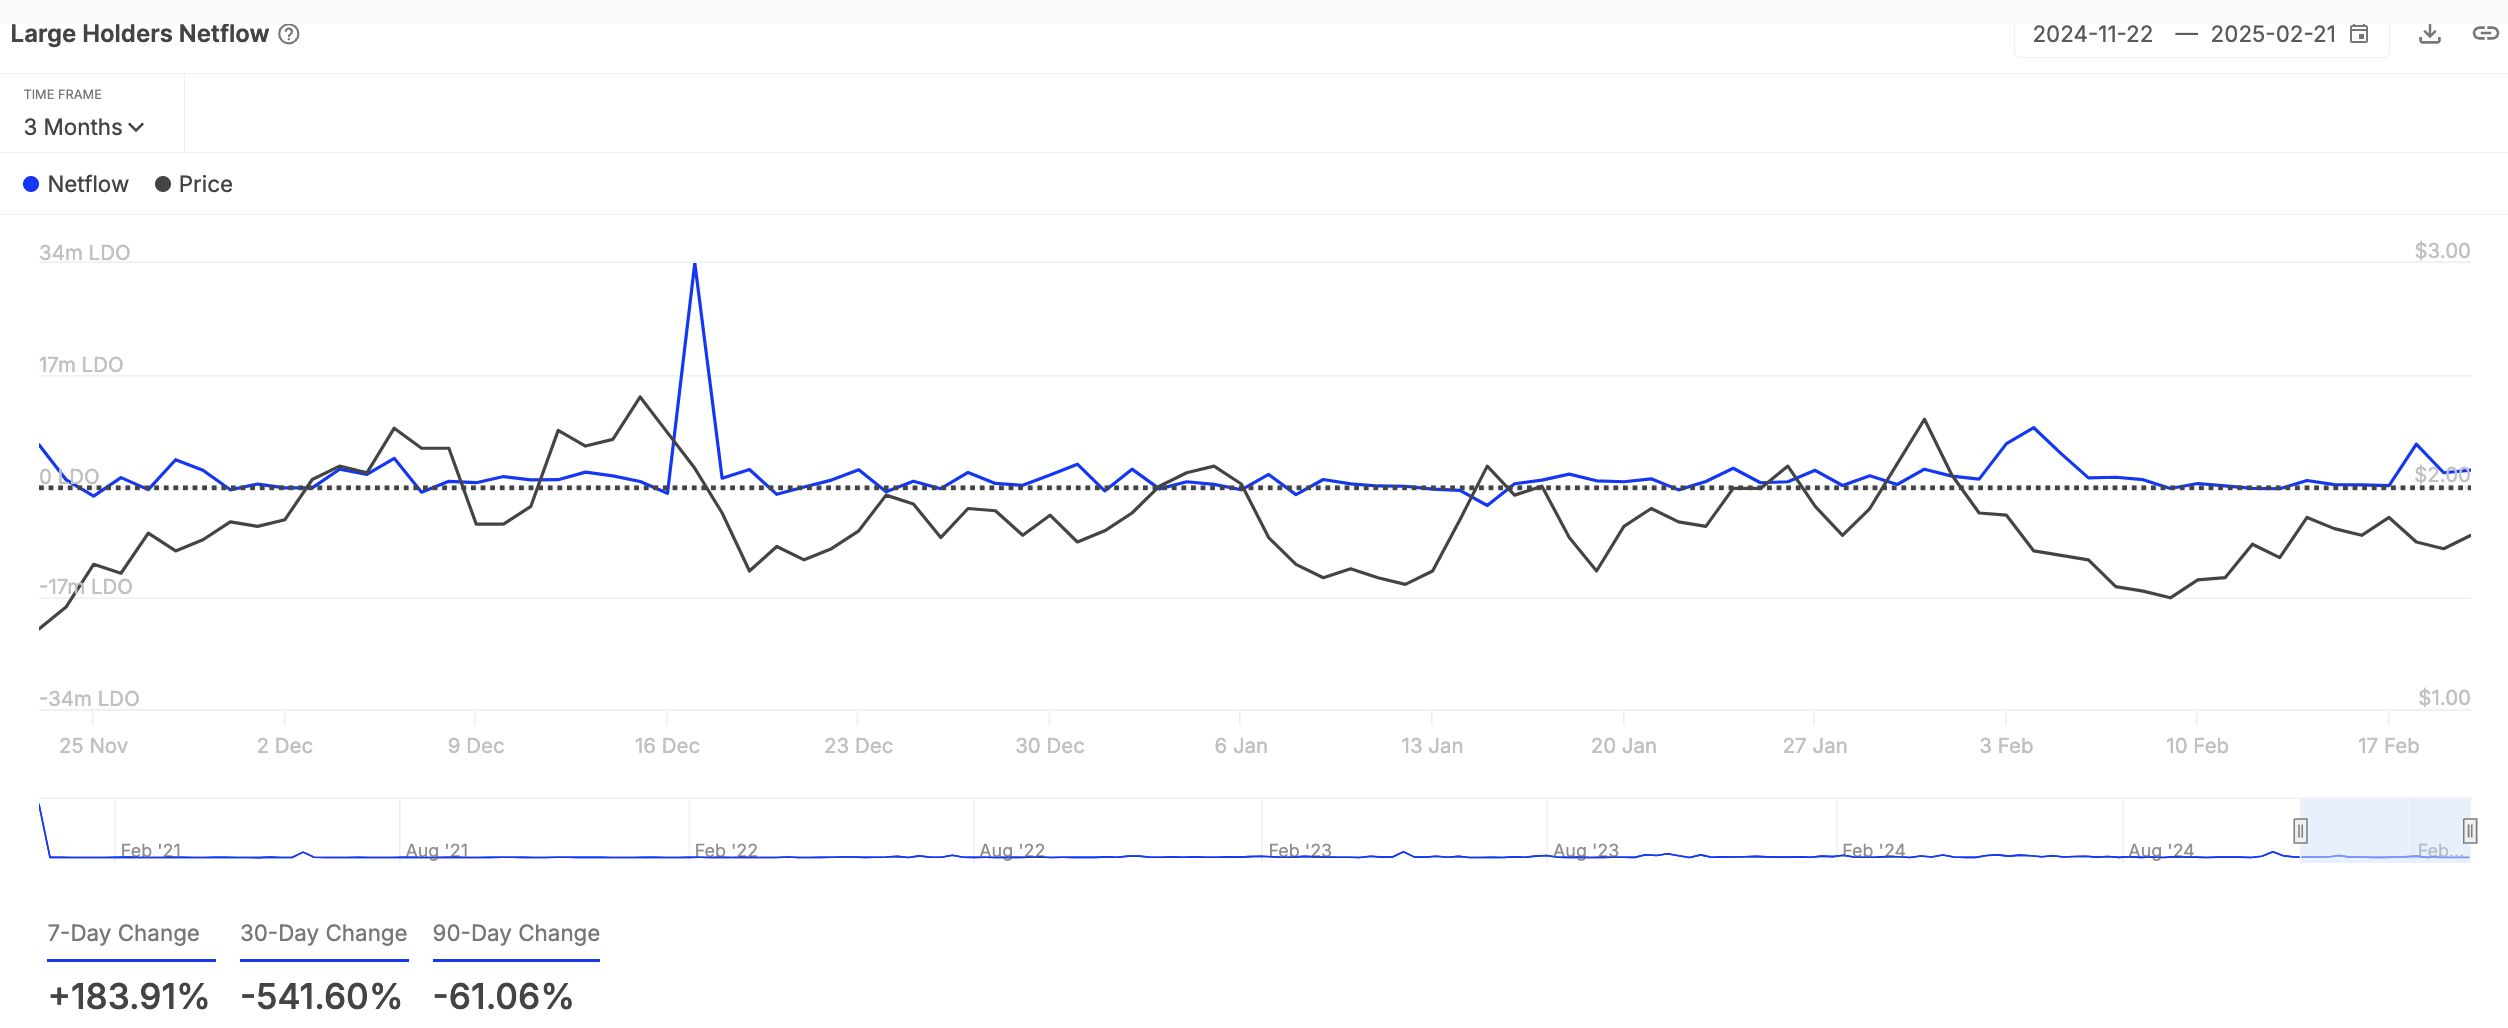Open the calendar date picker icon
This screenshot has height=1028, width=2508.
[2359, 34]
